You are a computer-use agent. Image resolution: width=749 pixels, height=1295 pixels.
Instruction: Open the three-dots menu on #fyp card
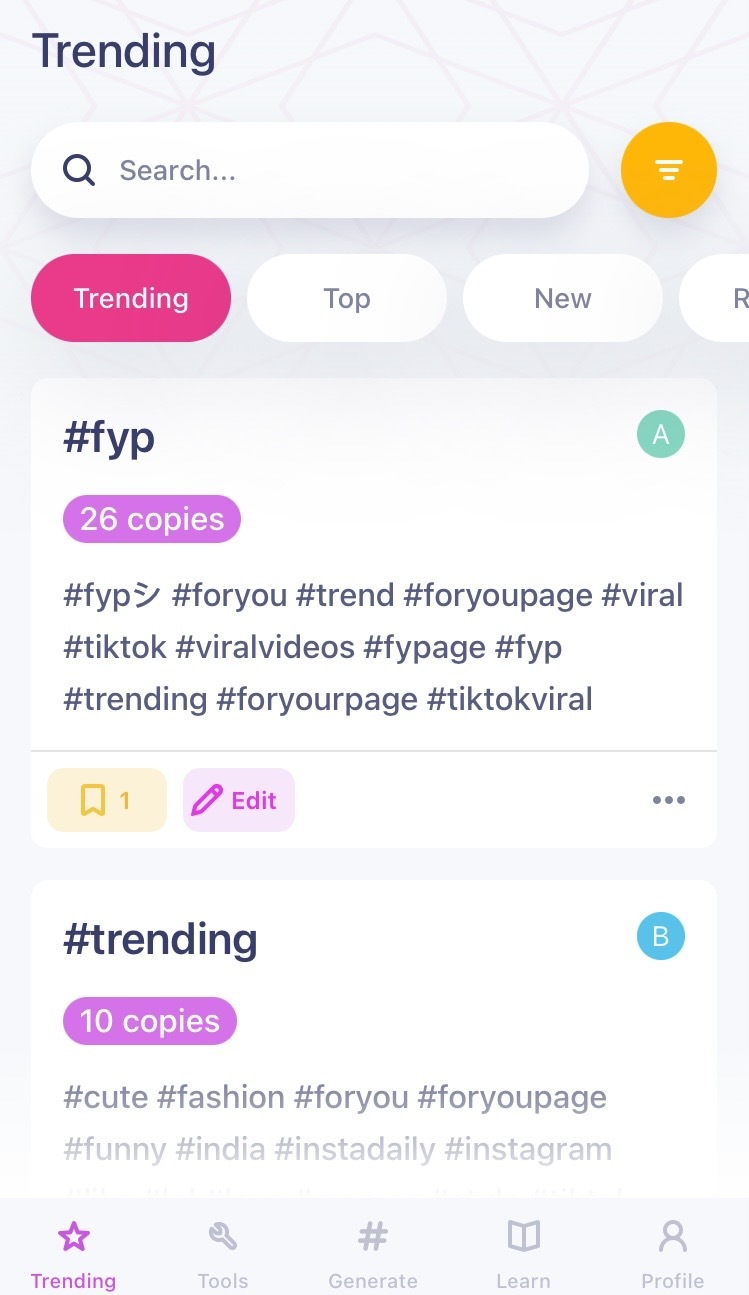(x=668, y=800)
